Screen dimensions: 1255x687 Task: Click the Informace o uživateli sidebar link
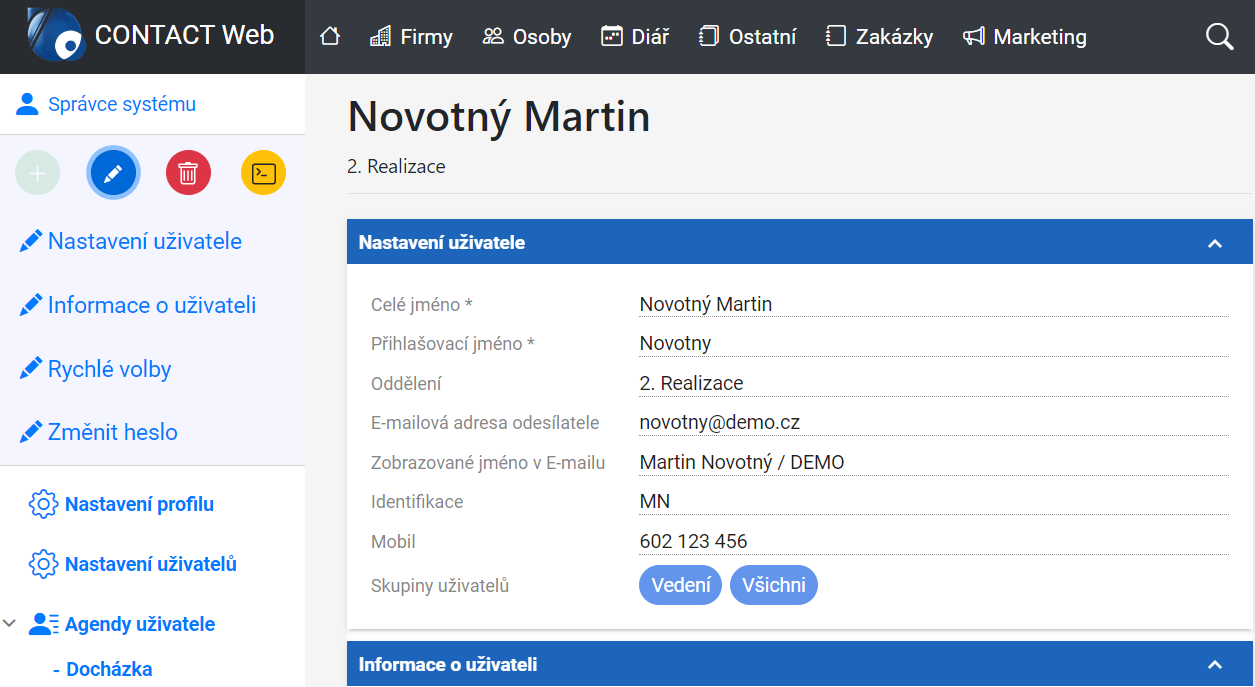[152, 305]
